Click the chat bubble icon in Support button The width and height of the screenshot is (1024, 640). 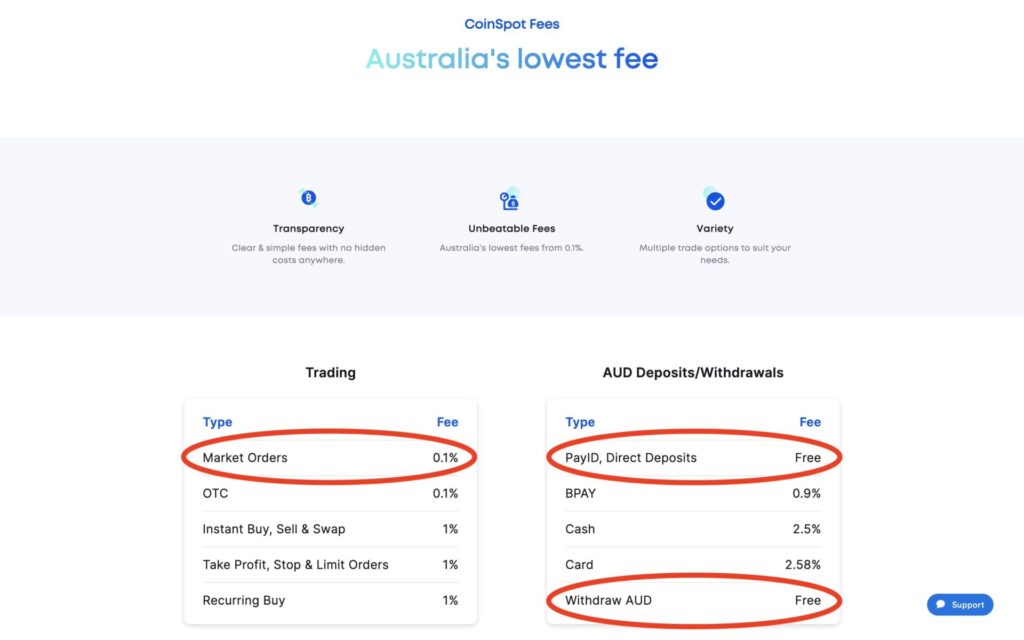[x=940, y=604]
